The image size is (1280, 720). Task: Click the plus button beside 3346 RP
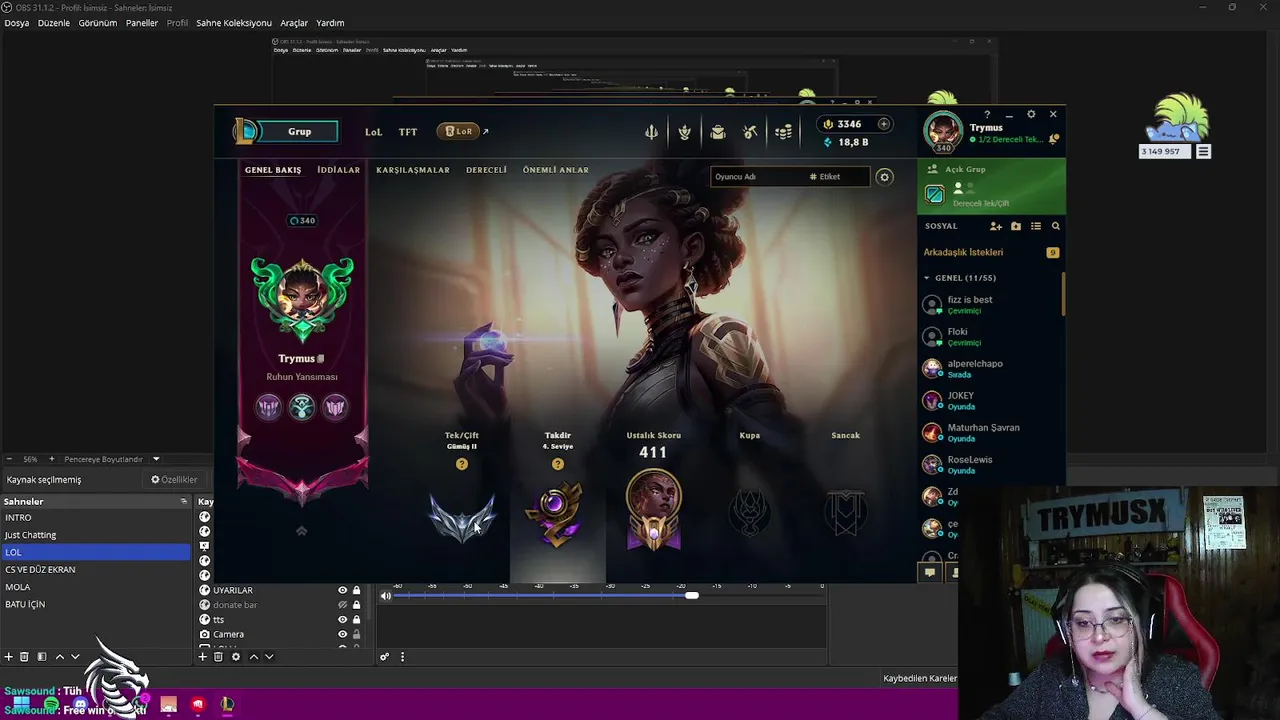[883, 124]
